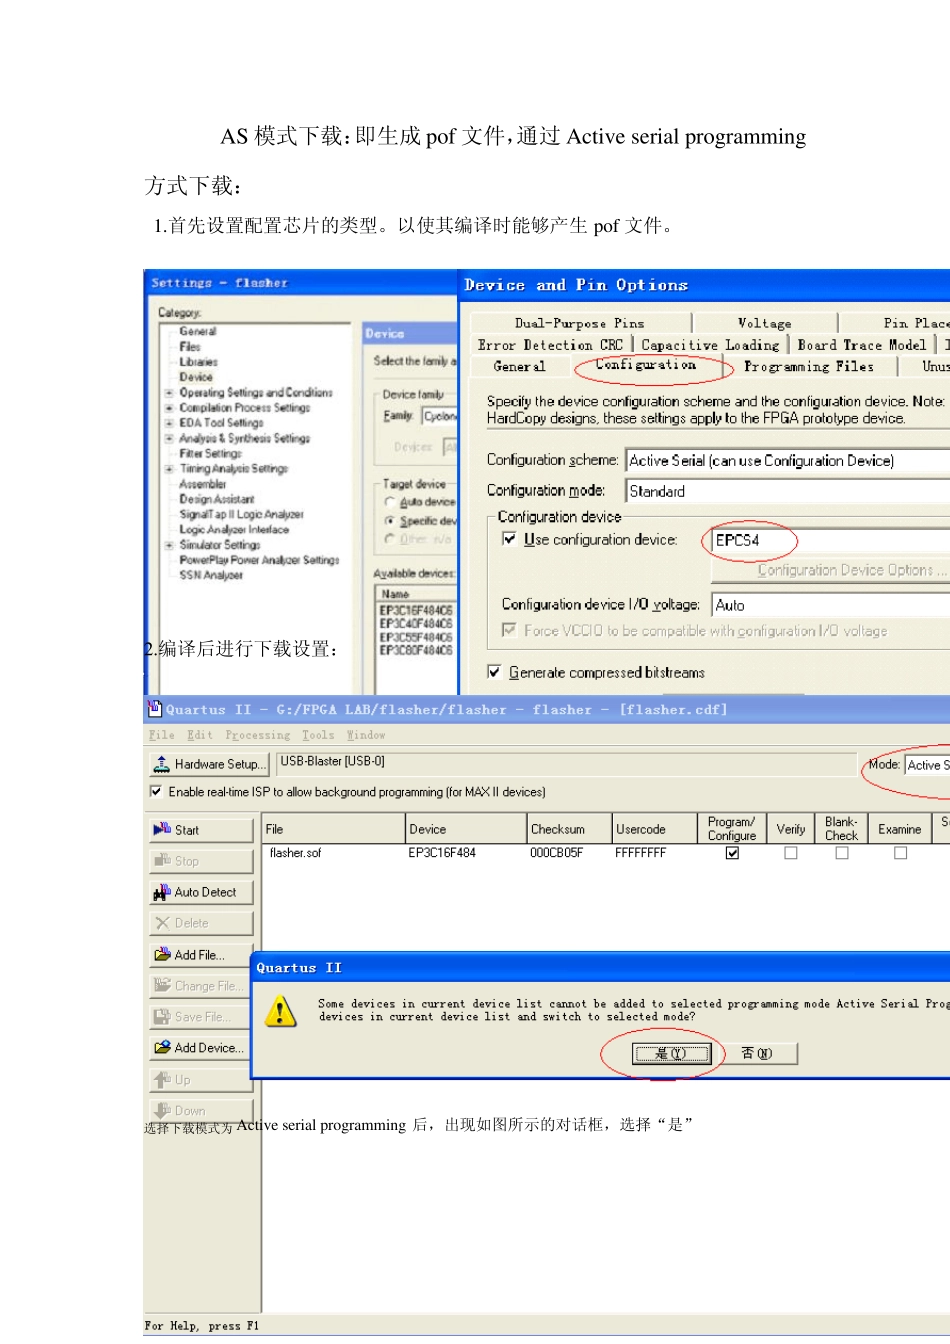Click the Start programming button
The image size is (950, 1344).
click(x=201, y=830)
